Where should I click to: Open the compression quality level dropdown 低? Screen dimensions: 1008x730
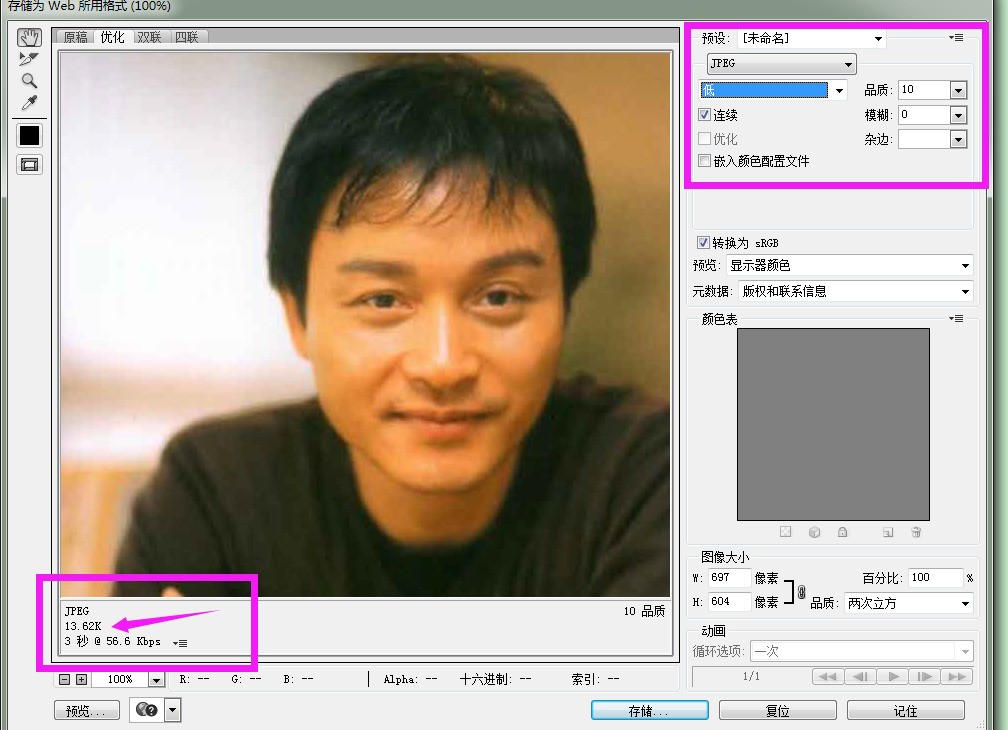(x=773, y=90)
